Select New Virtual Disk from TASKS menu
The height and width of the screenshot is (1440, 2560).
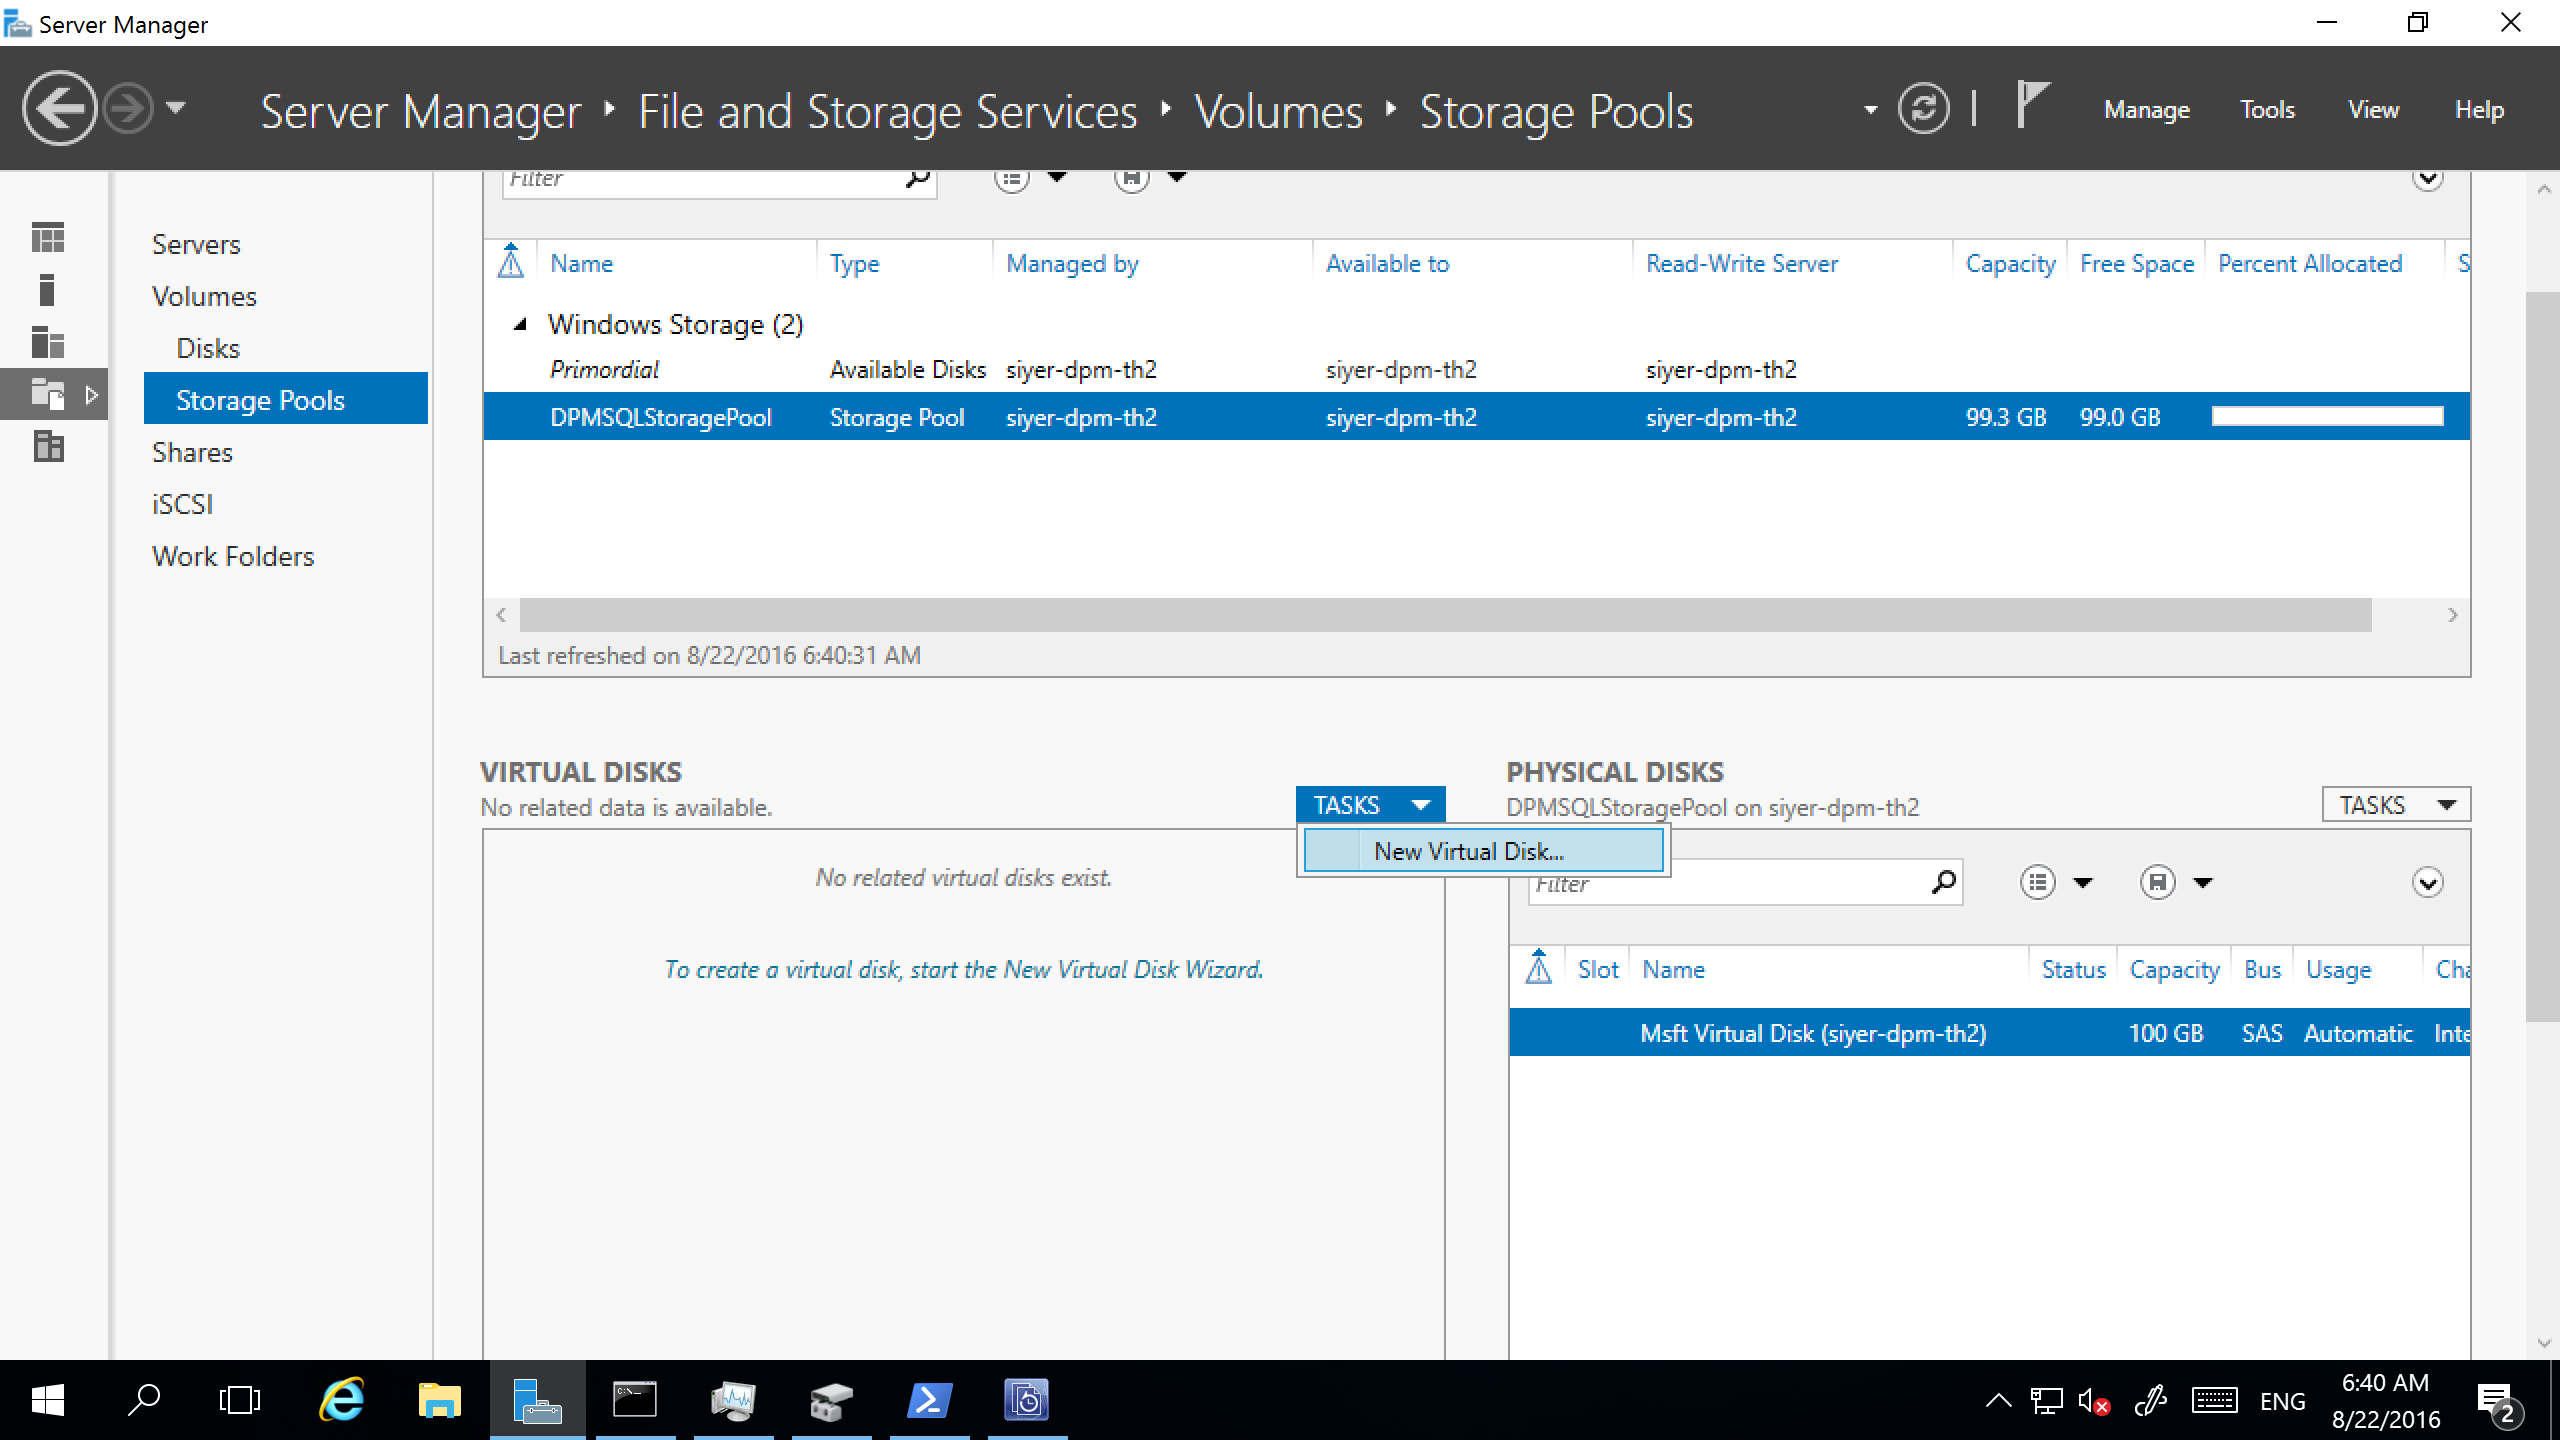tap(1470, 851)
